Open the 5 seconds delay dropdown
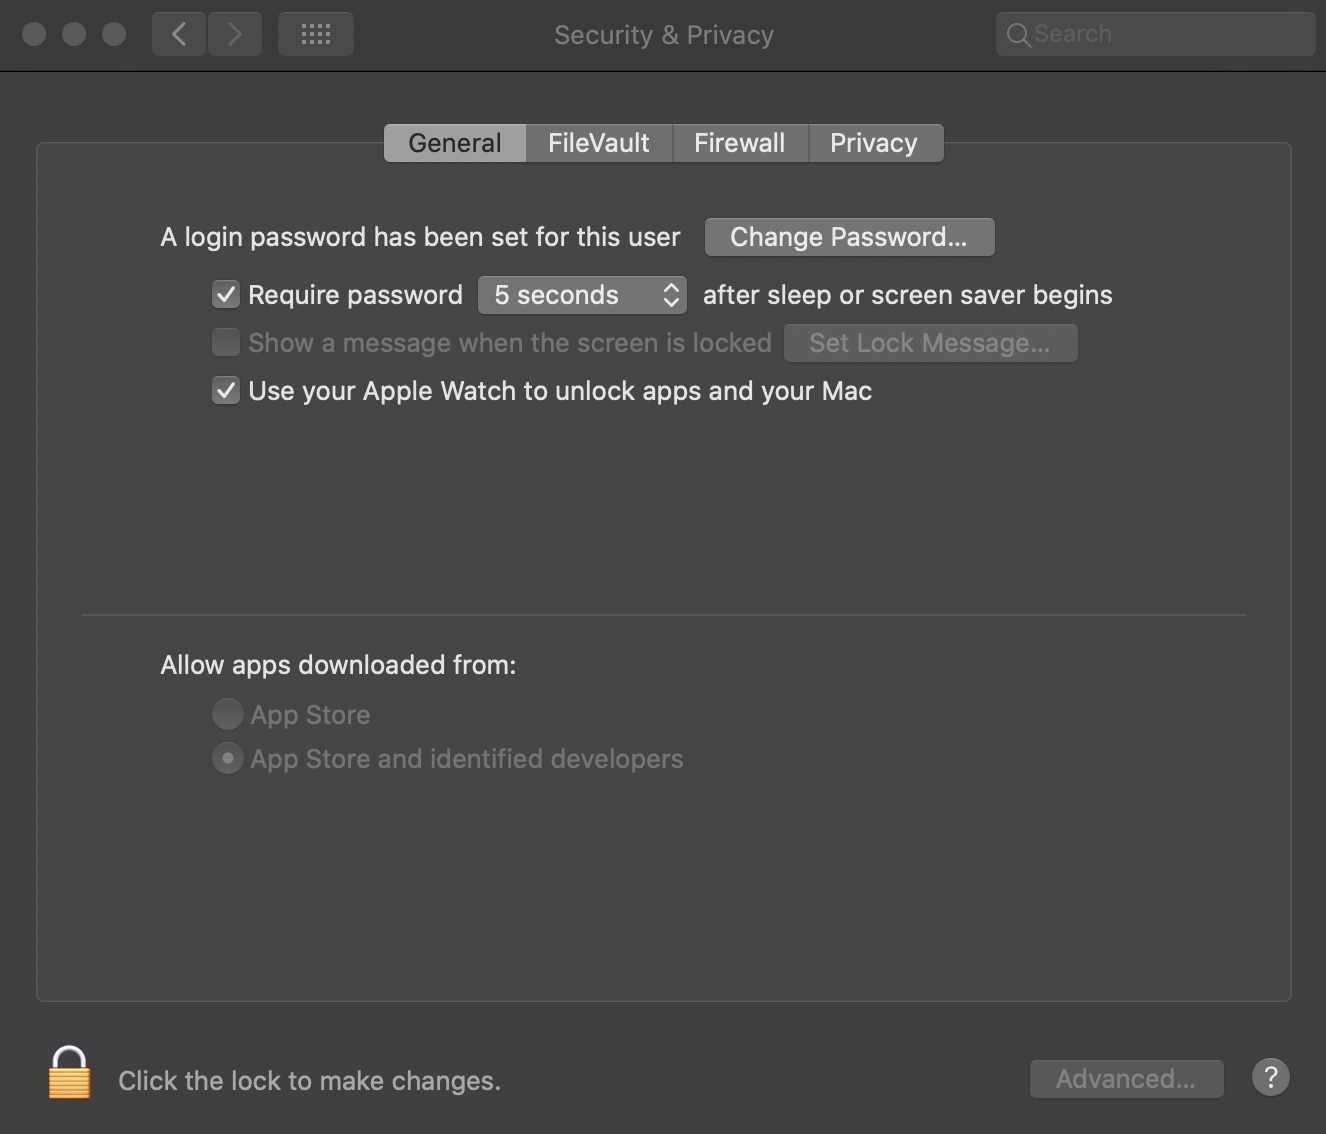This screenshot has width=1326, height=1134. pyautogui.click(x=582, y=295)
